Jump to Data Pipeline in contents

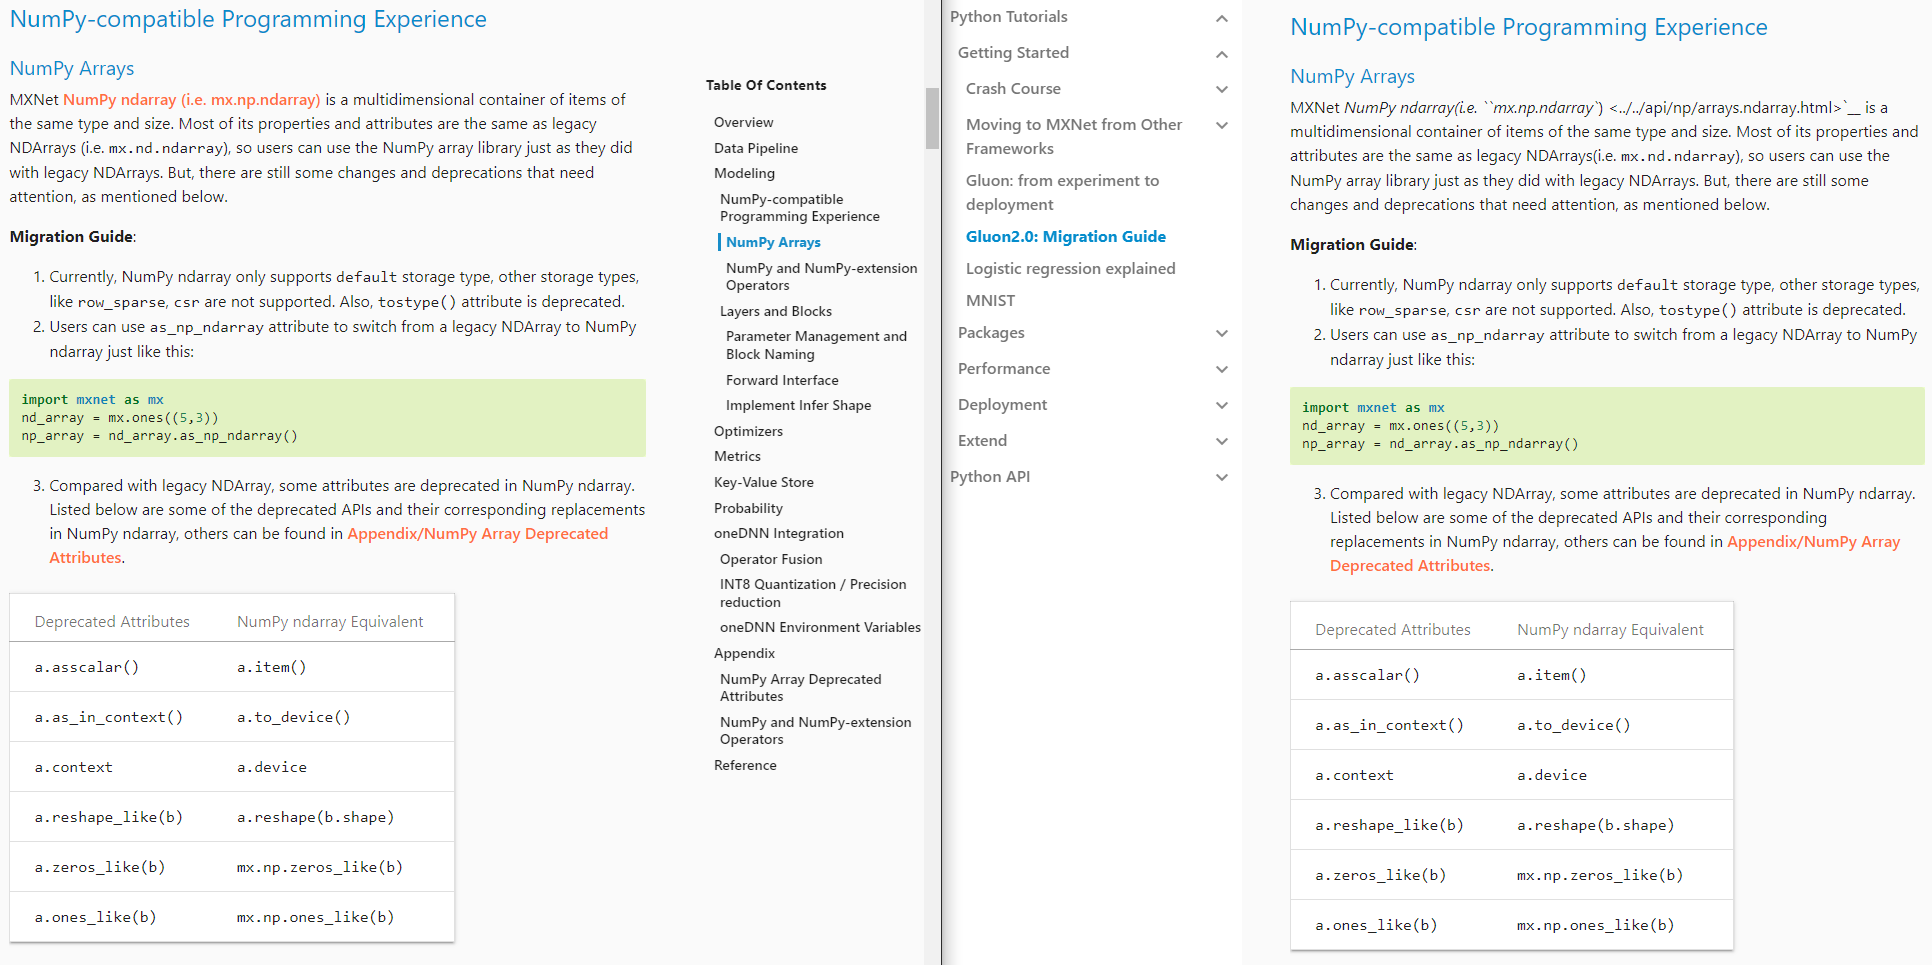click(756, 149)
